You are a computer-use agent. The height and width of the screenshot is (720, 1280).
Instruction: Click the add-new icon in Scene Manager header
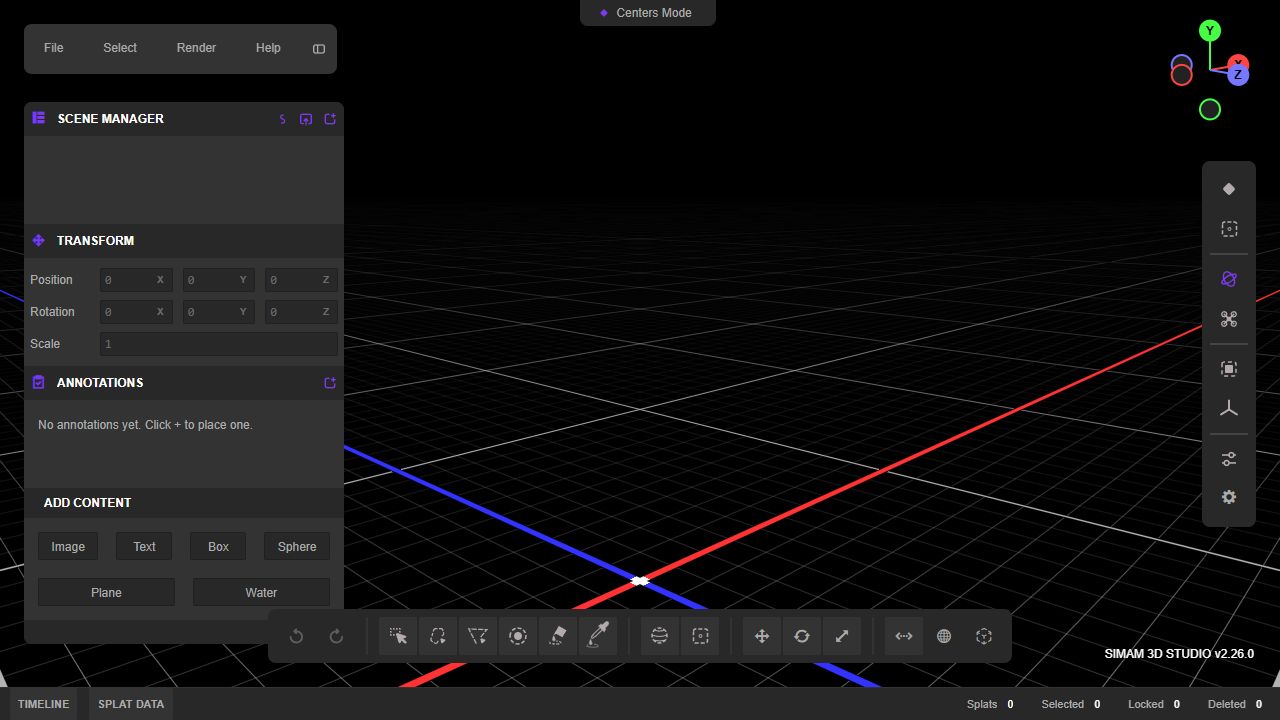point(330,119)
